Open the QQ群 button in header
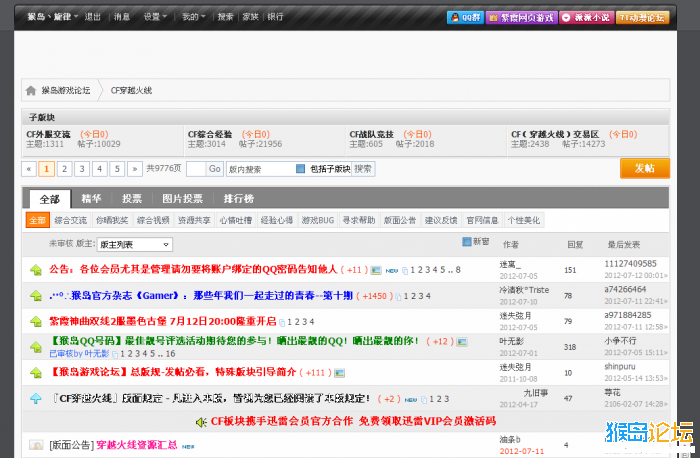The width and height of the screenshot is (700, 458). (465, 17)
